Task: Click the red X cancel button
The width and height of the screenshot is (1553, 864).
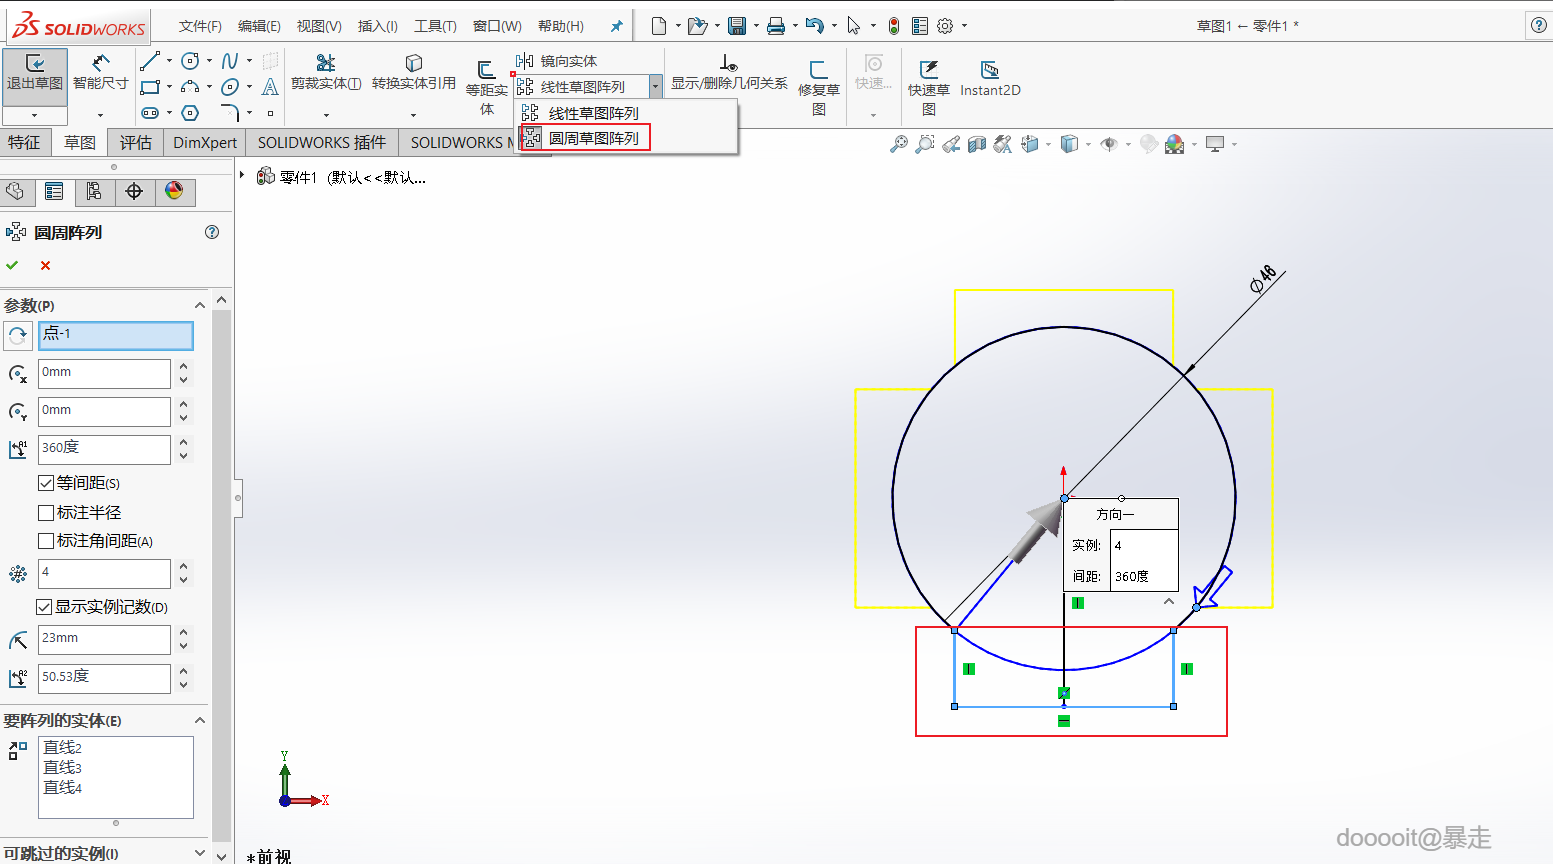Action: click(45, 265)
